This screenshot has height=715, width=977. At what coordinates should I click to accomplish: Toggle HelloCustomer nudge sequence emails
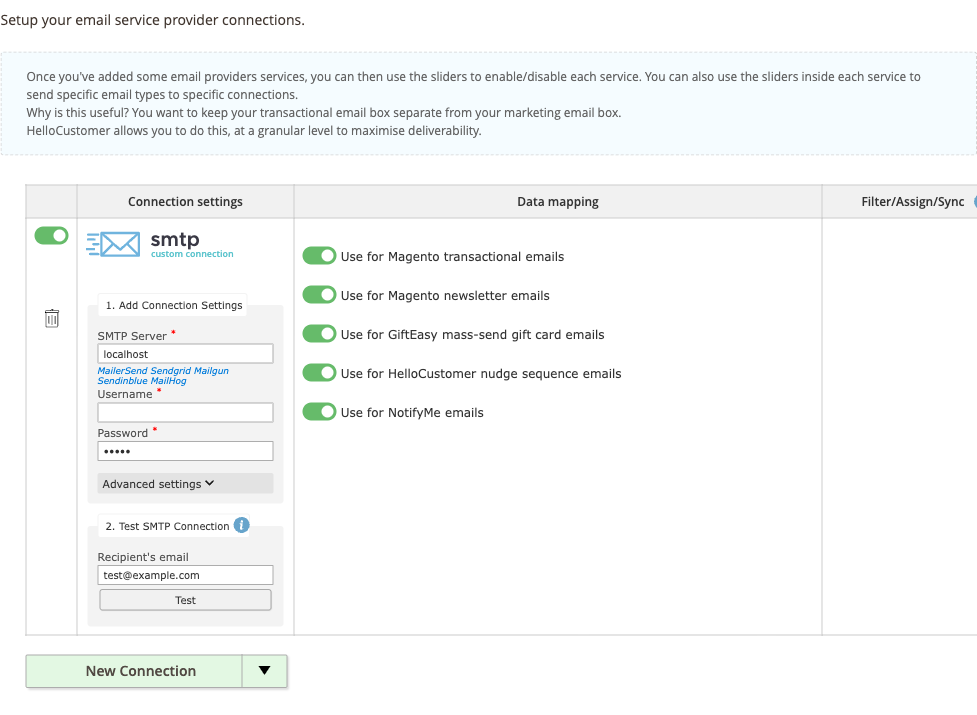tap(320, 373)
